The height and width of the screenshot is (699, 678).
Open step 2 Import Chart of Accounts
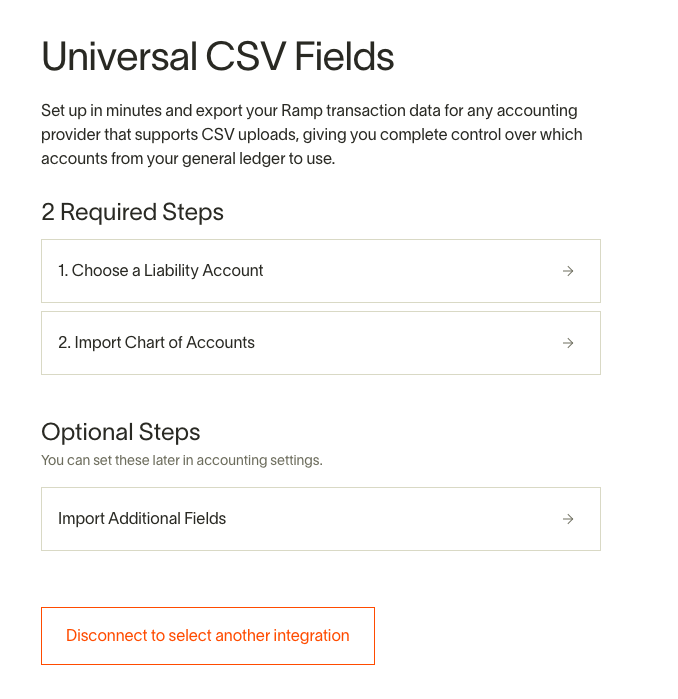click(321, 343)
